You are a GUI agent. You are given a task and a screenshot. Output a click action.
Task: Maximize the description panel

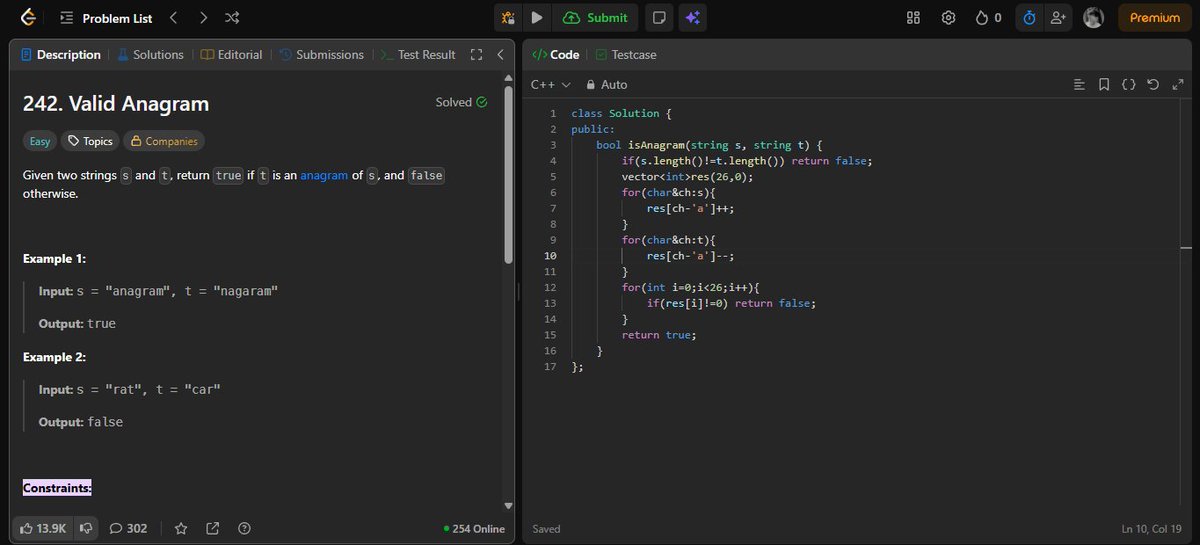tap(476, 55)
